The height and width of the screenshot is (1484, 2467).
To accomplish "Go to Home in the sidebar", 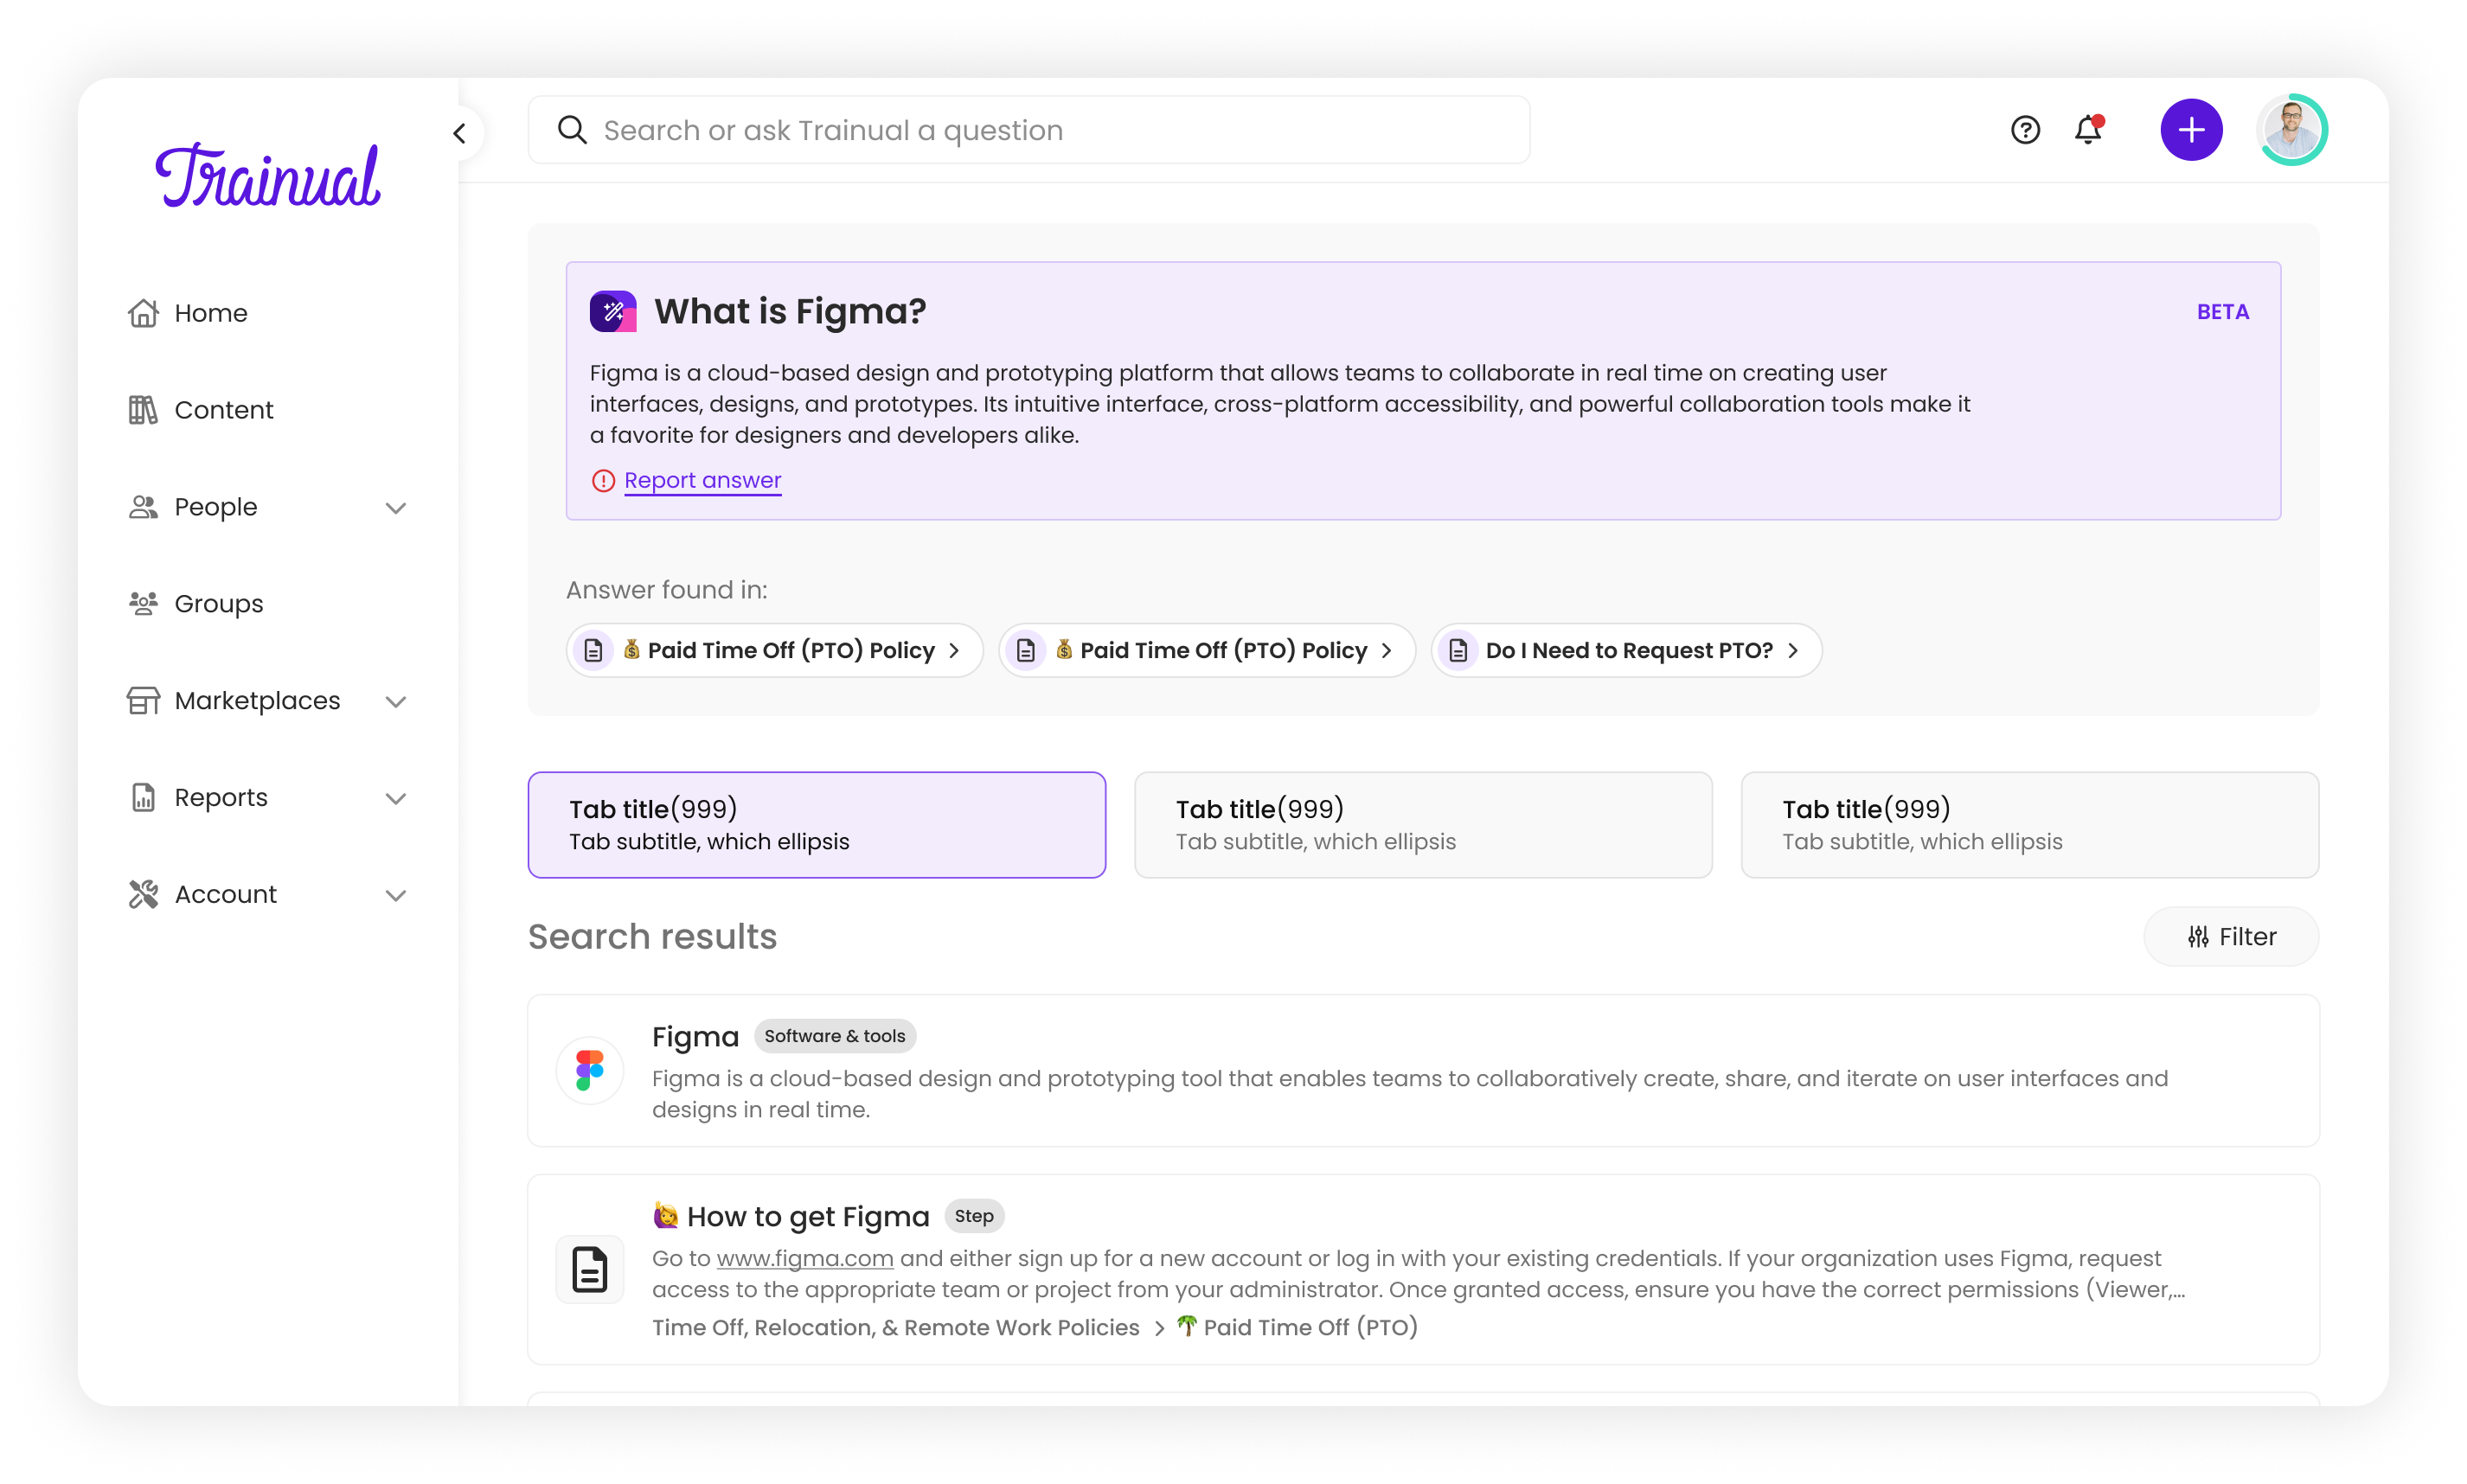I will 210,313.
